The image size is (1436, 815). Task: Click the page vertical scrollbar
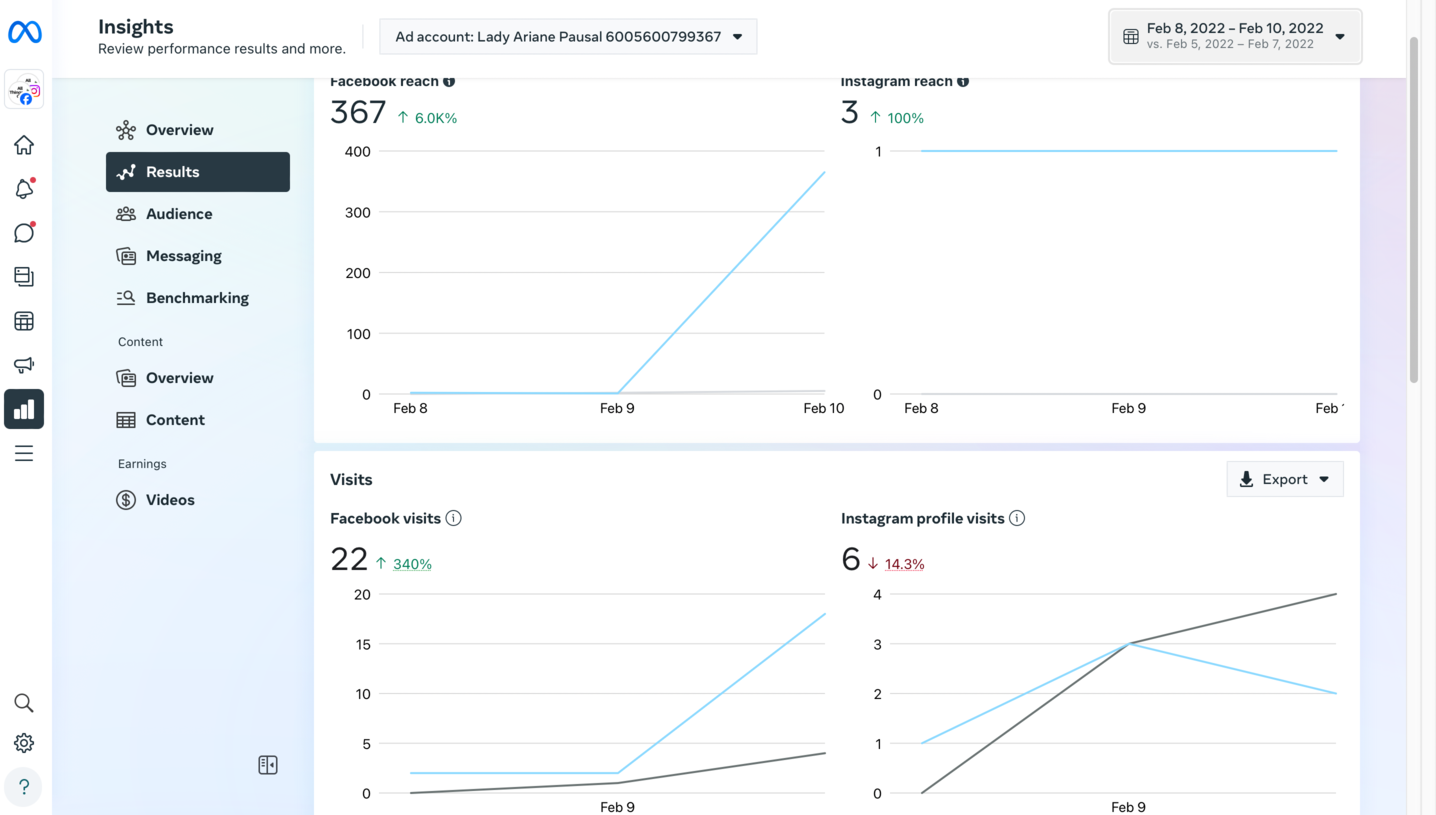(x=1413, y=210)
